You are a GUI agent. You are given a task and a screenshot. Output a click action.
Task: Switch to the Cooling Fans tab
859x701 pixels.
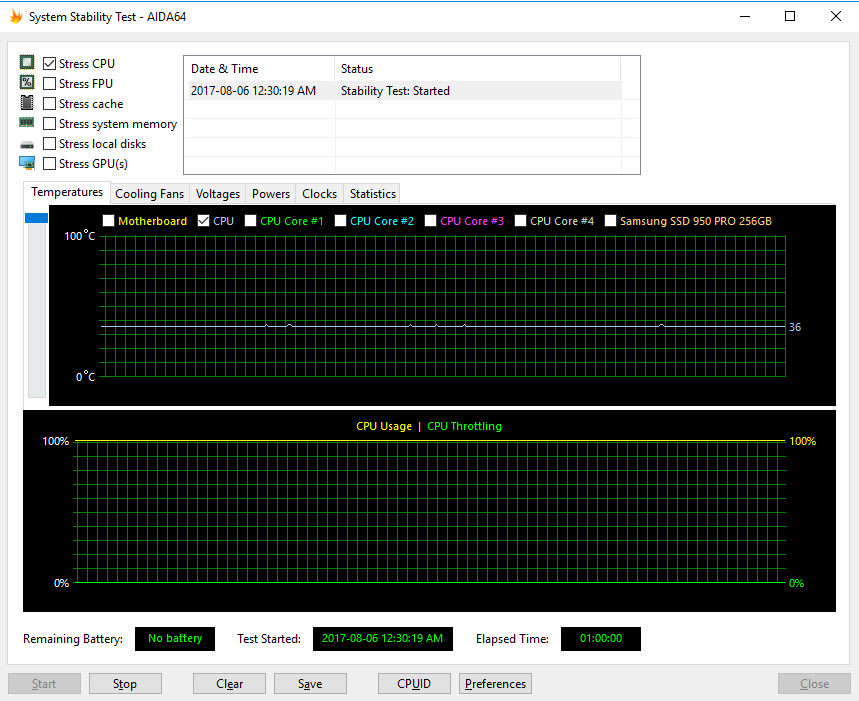click(x=149, y=194)
